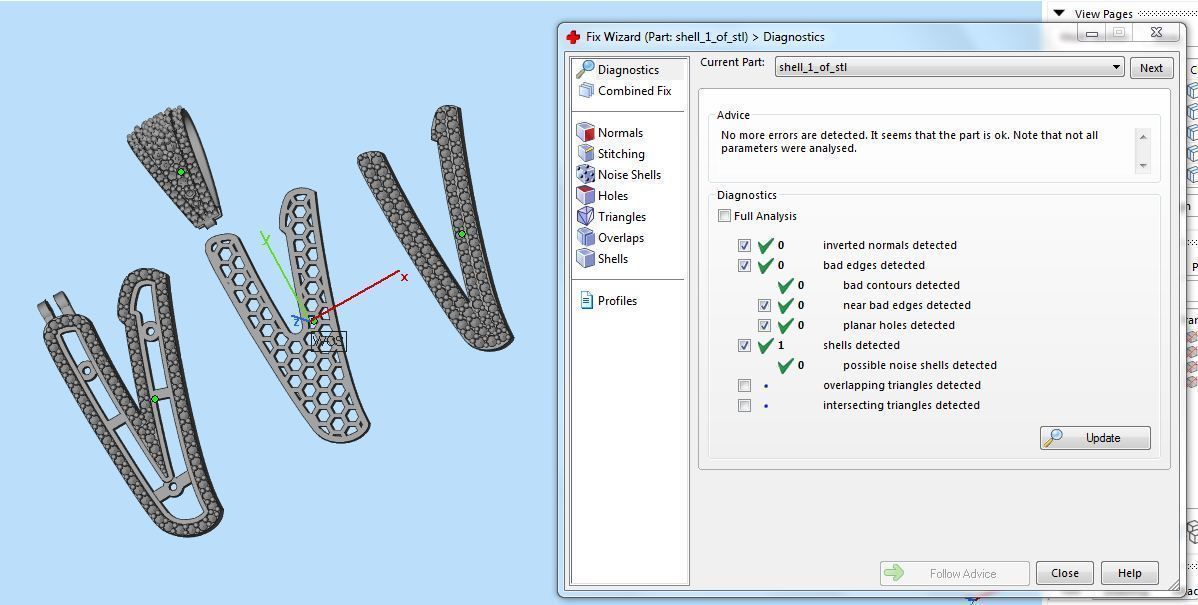Image resolution: width=1198 pixels, height=605 pixels.
Task: Open the Noise Shells fix page
Action: click(x=629, y=174)
